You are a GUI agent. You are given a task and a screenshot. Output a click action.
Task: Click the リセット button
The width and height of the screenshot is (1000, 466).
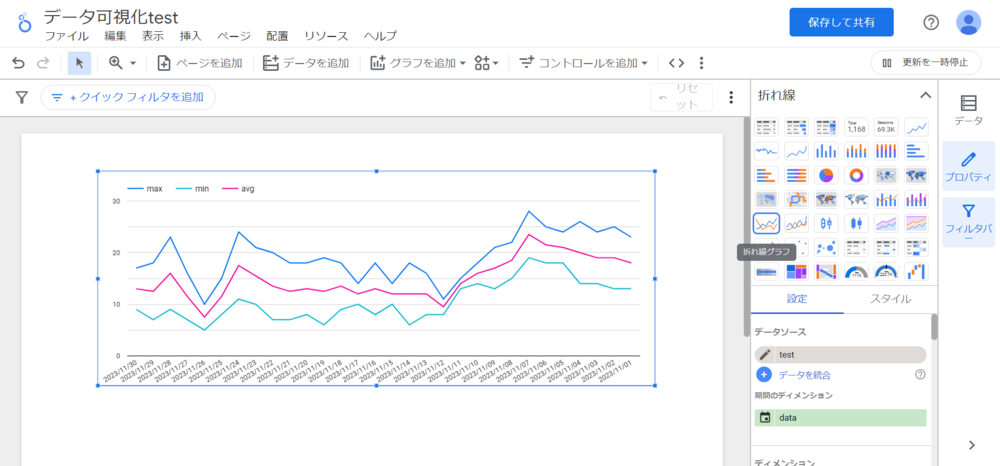tap(681, 98)
